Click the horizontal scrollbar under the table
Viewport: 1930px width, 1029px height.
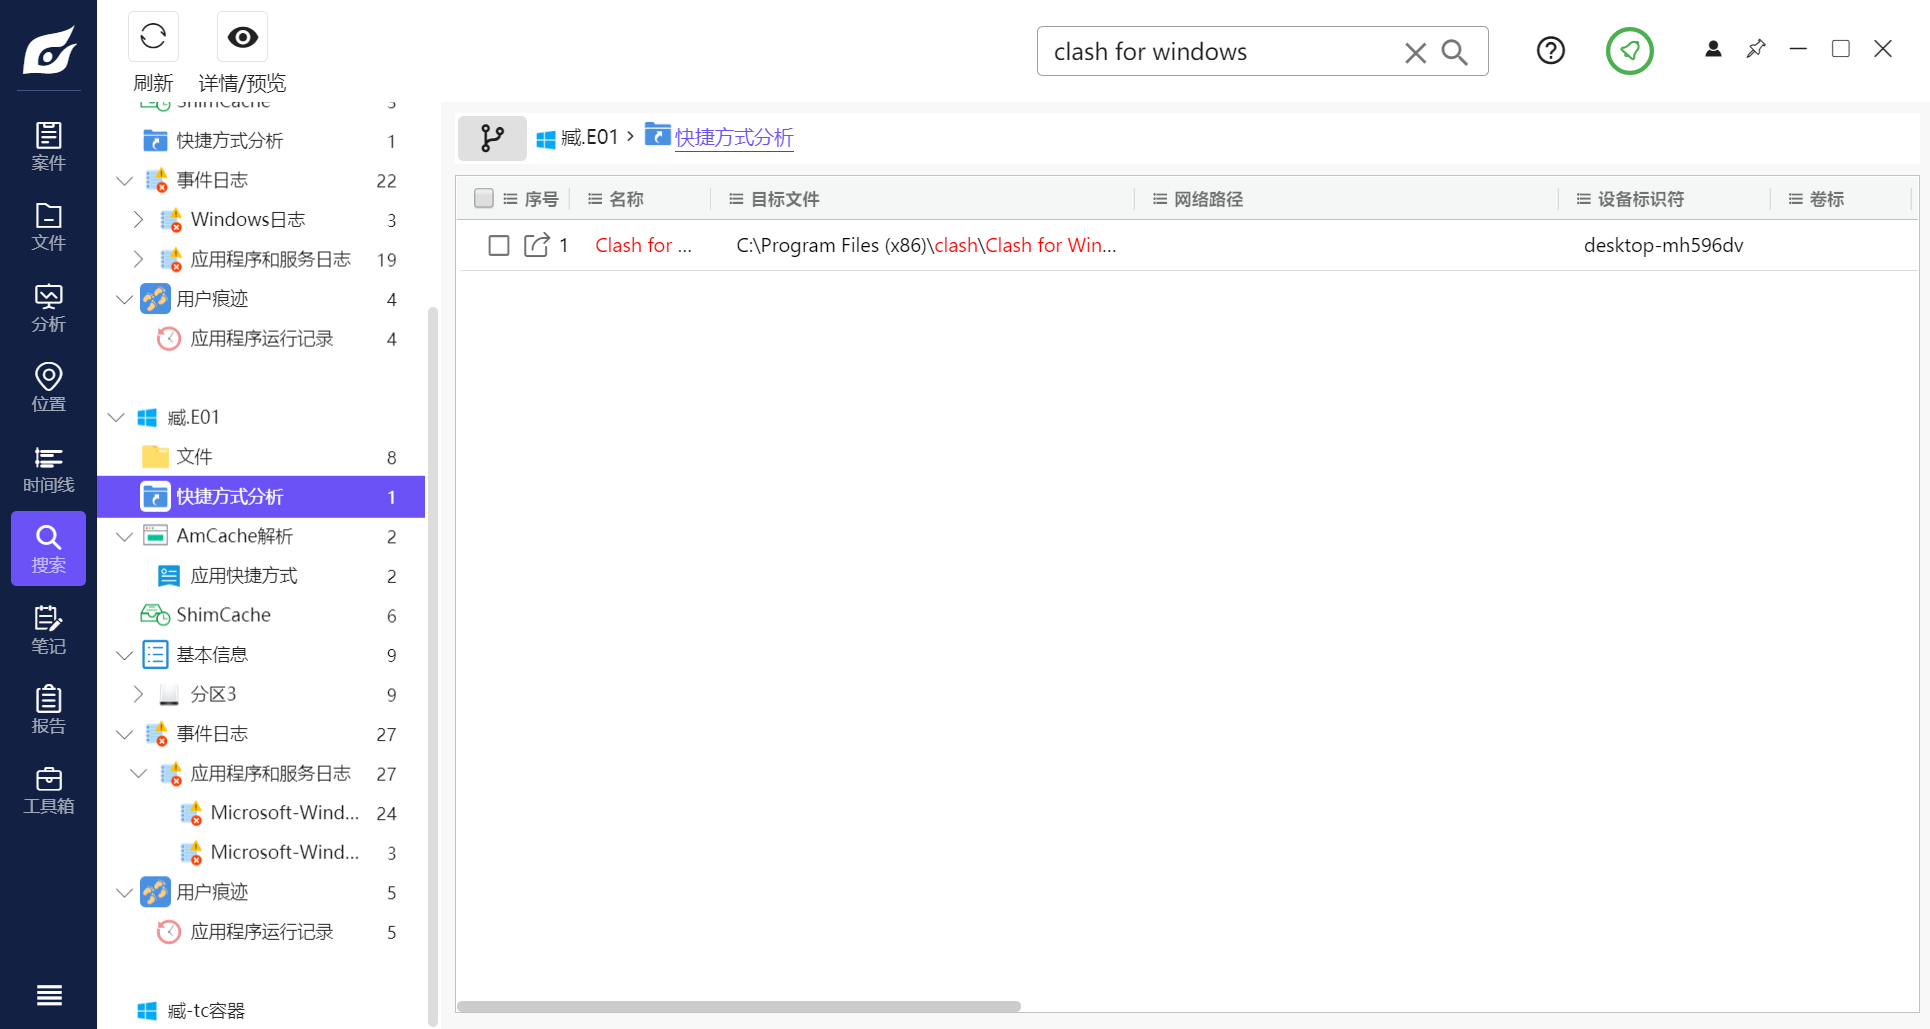(739, 1006)
